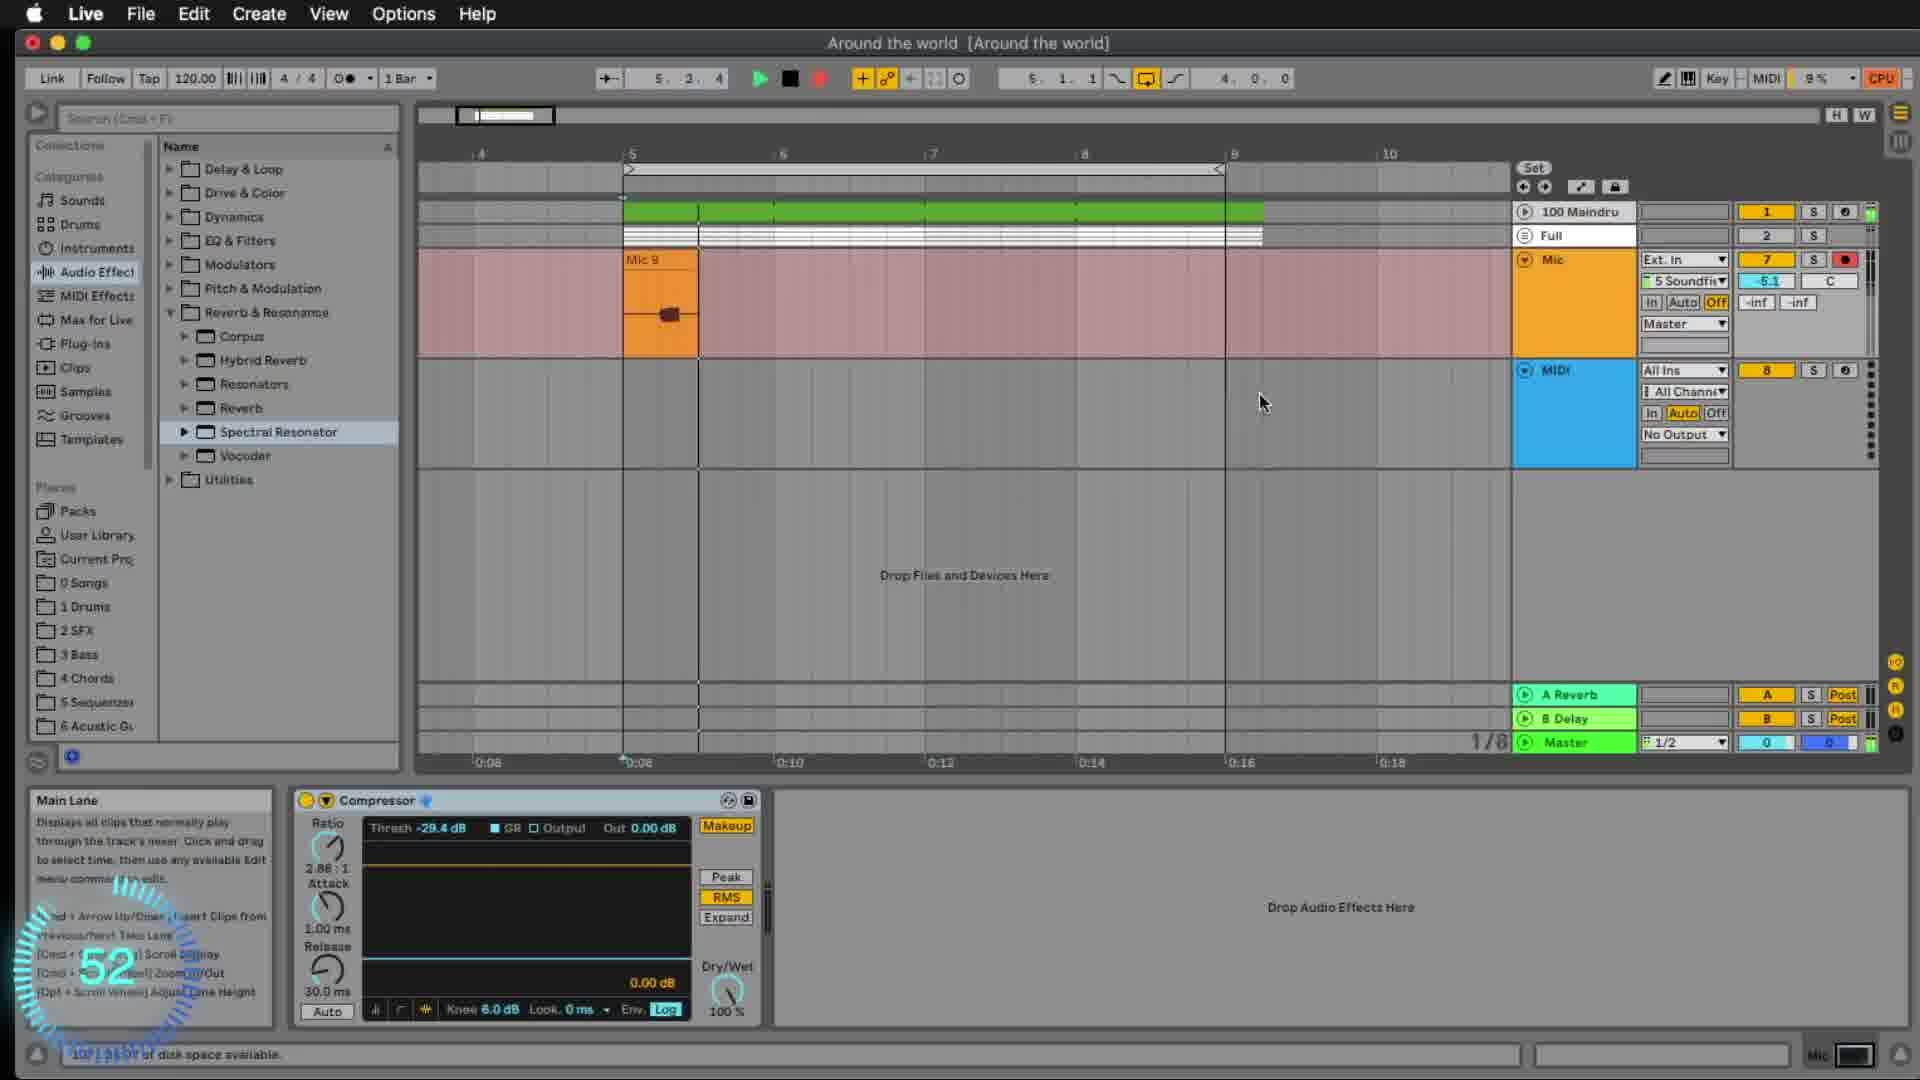Viewport: 1920px width, 1080px height.
Task: Open Master track 1/2 output dropdown
Action: coord(1684,743)
